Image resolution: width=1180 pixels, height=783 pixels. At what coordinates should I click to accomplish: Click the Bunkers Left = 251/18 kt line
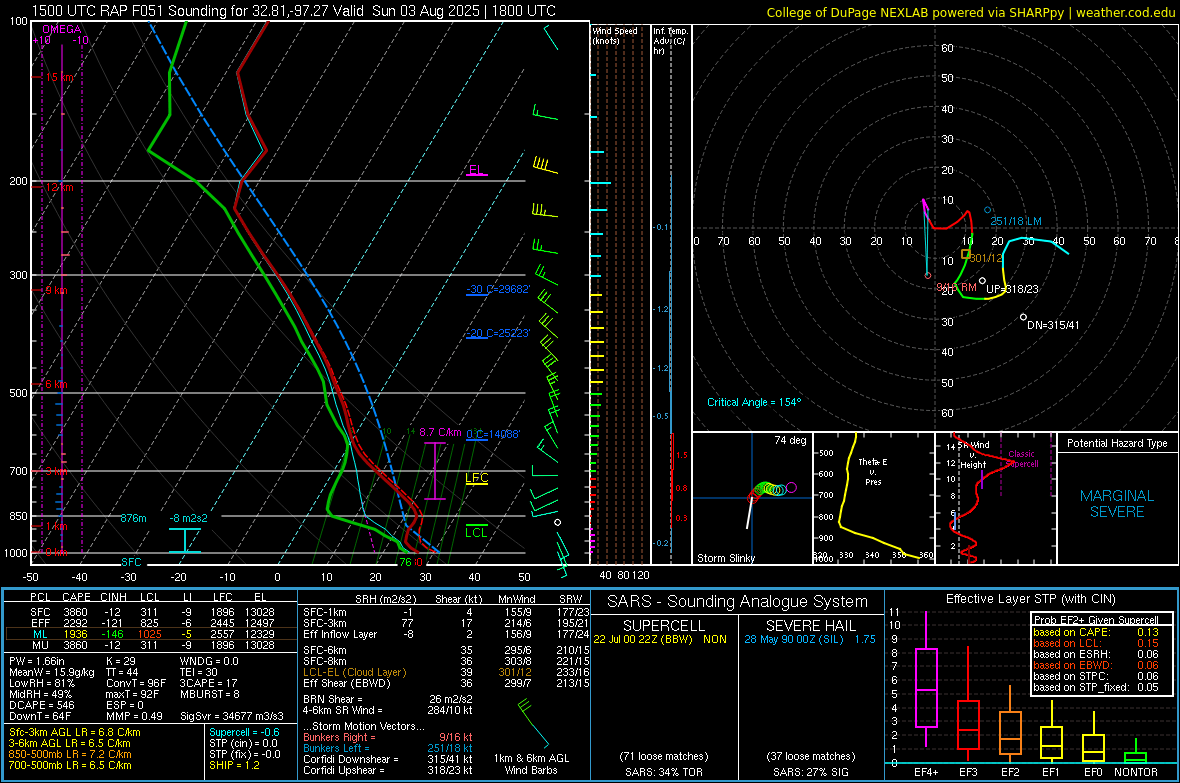[x=388, y=748]
